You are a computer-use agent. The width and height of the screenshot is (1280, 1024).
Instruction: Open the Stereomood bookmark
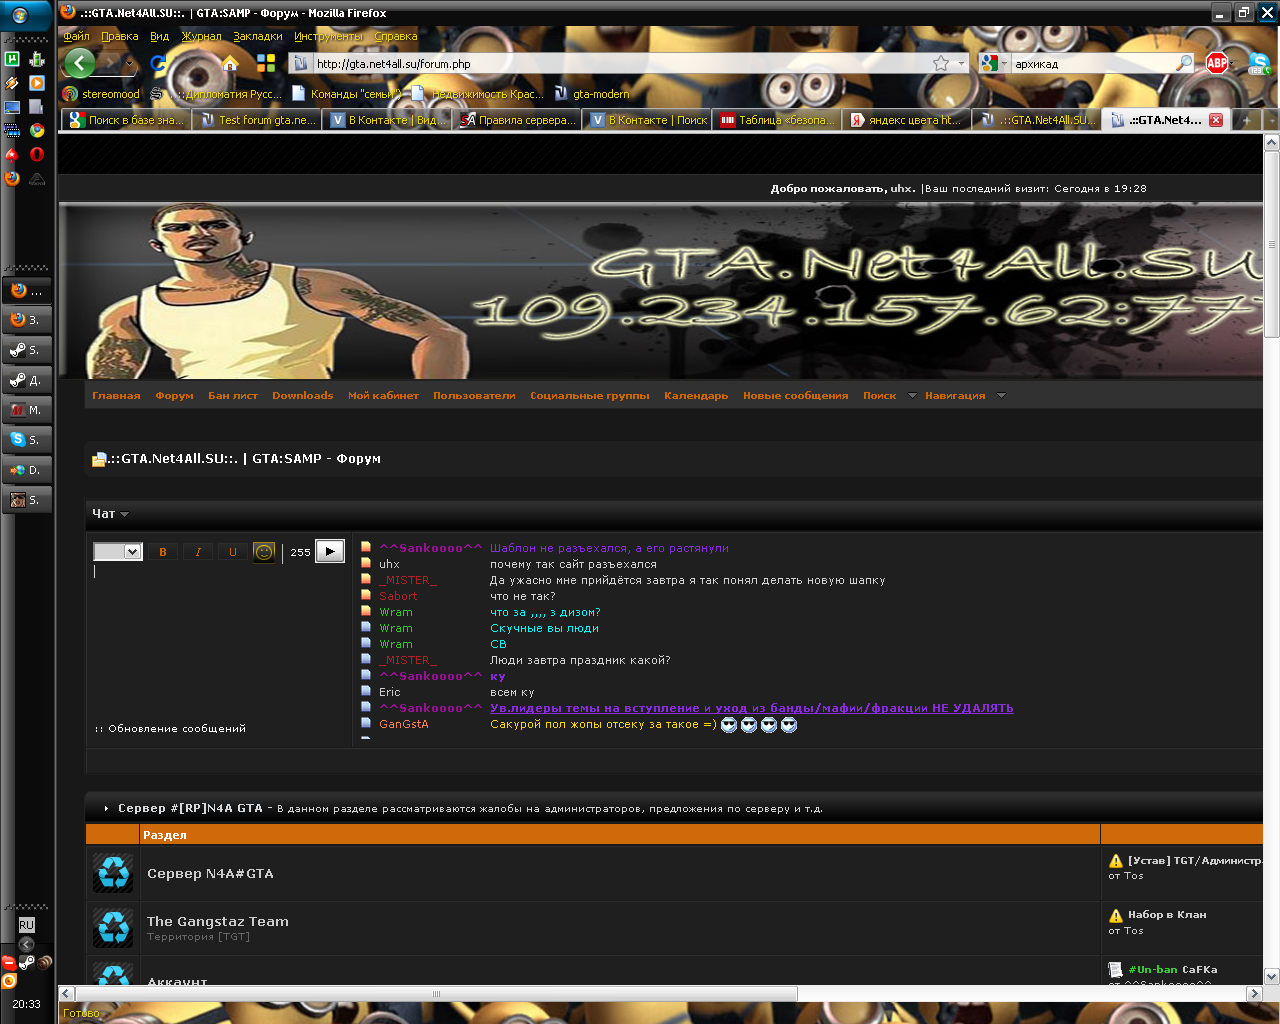coord(101,94)
